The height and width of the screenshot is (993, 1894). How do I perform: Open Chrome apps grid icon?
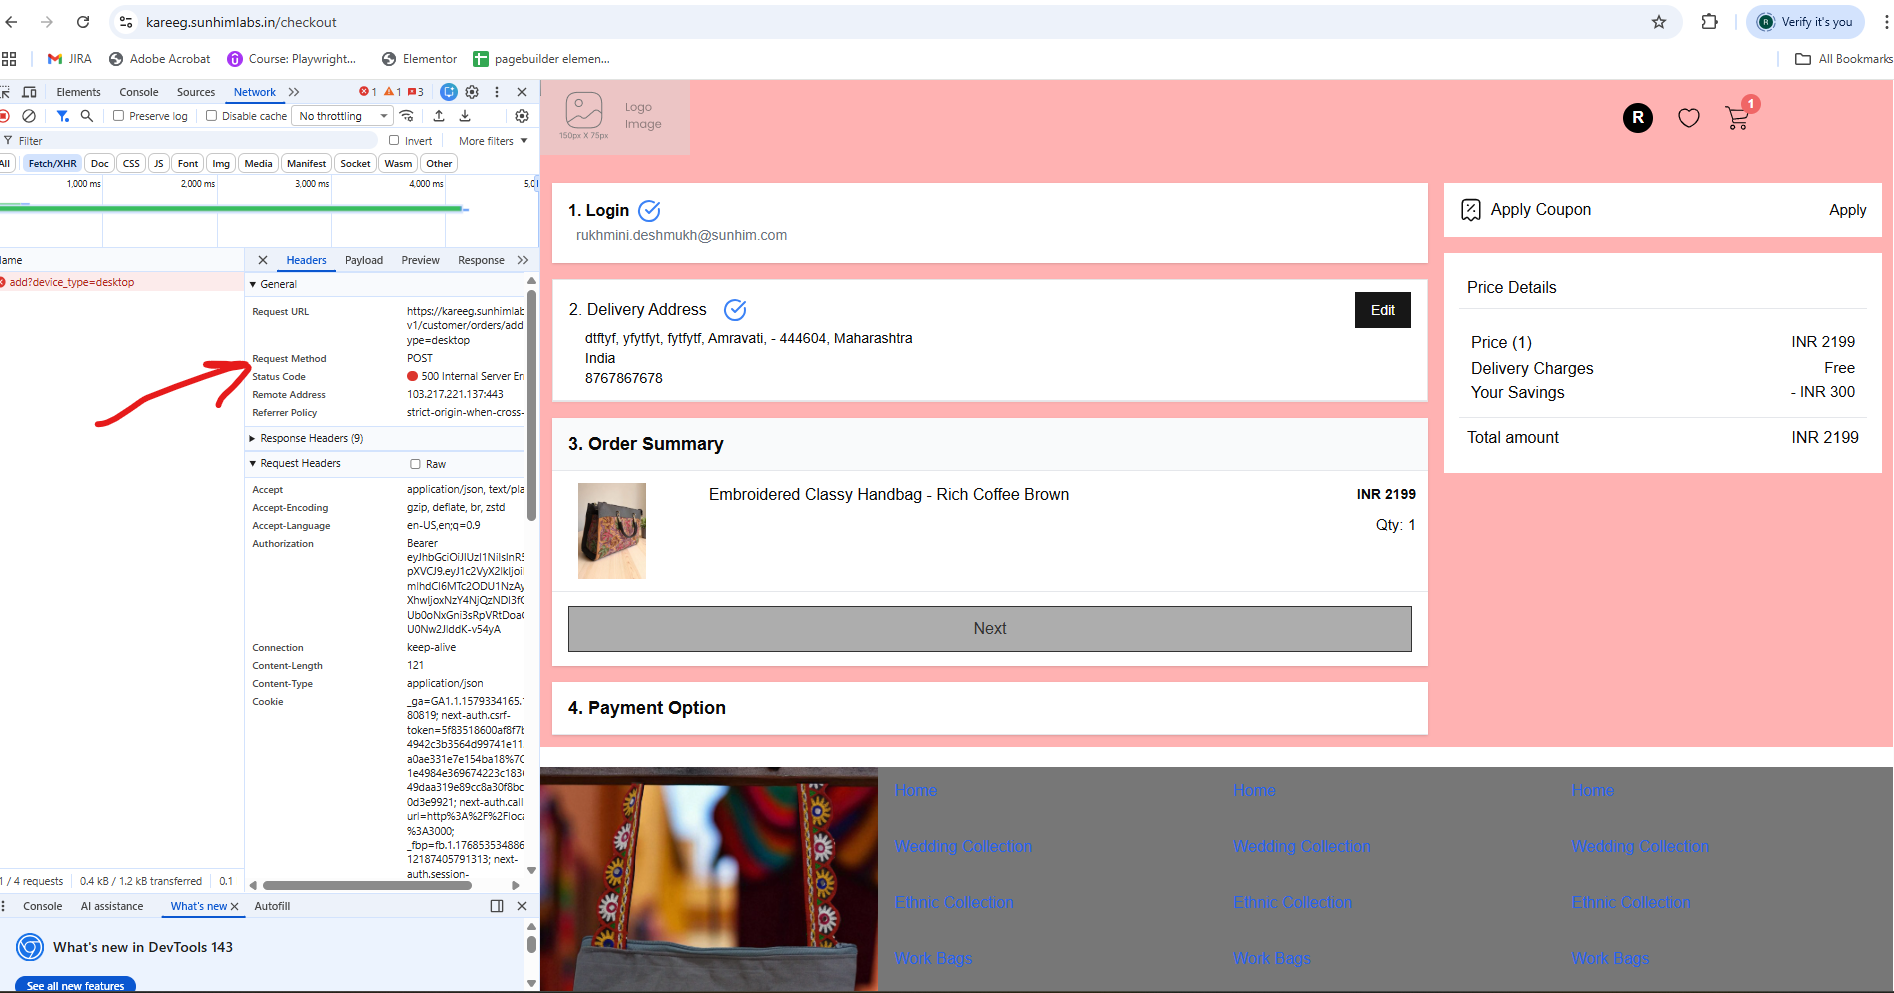[x=9, y=59]
